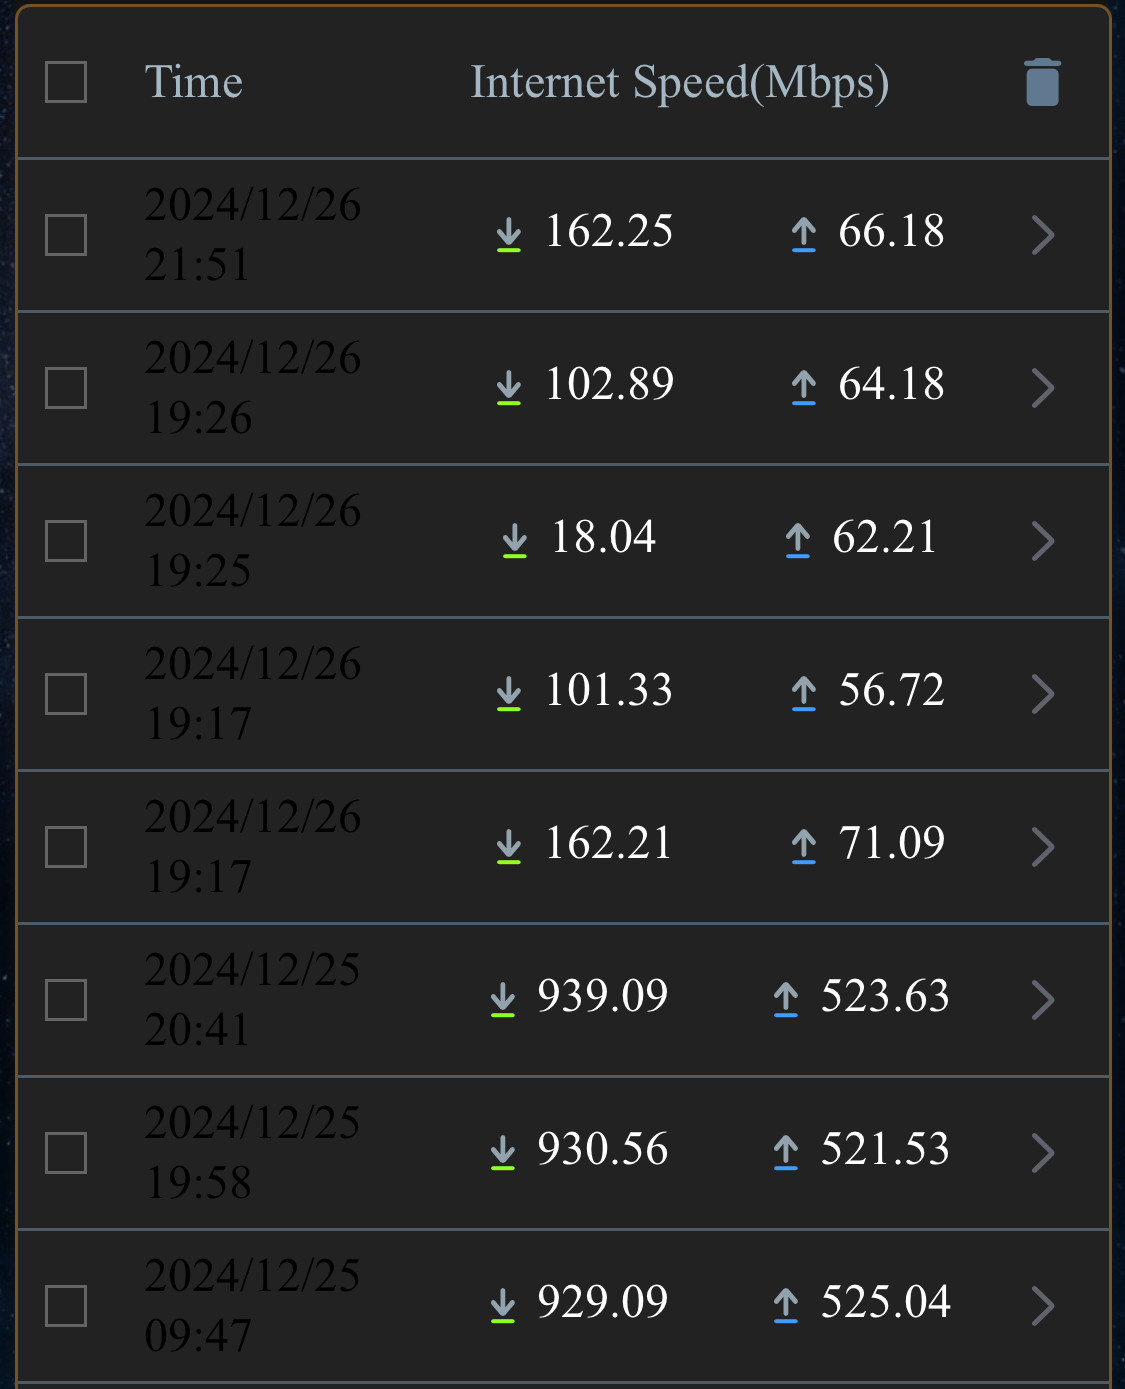Click upload arrow icon beside 523.63
Image resolution: width=1125 pixels, height=1389 pixels.
tap(786, 1000)
